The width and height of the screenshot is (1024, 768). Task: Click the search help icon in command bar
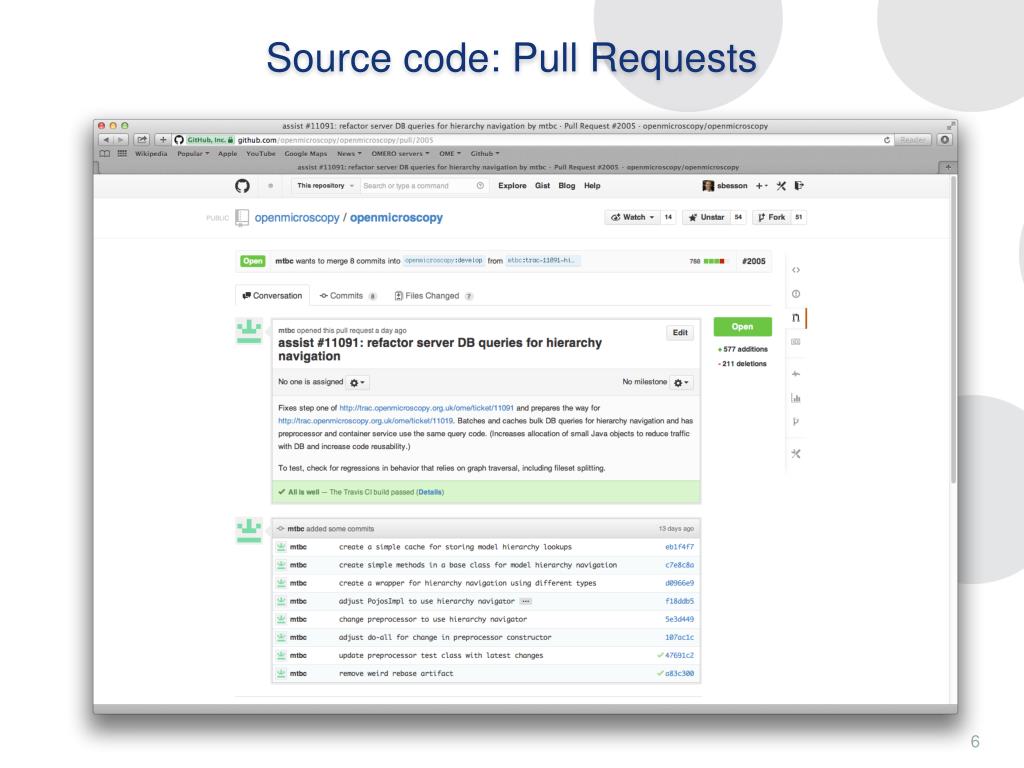point(480,186)
